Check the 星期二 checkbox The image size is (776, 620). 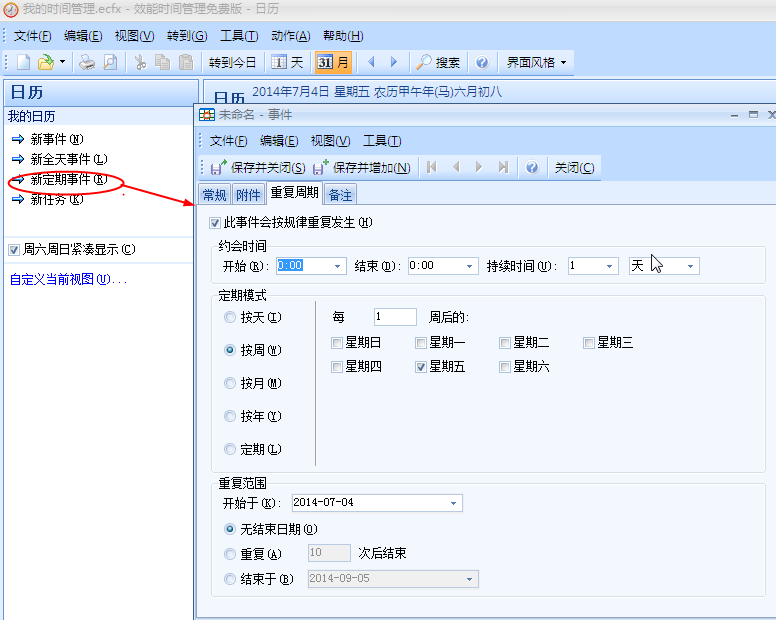coord(505,343)
